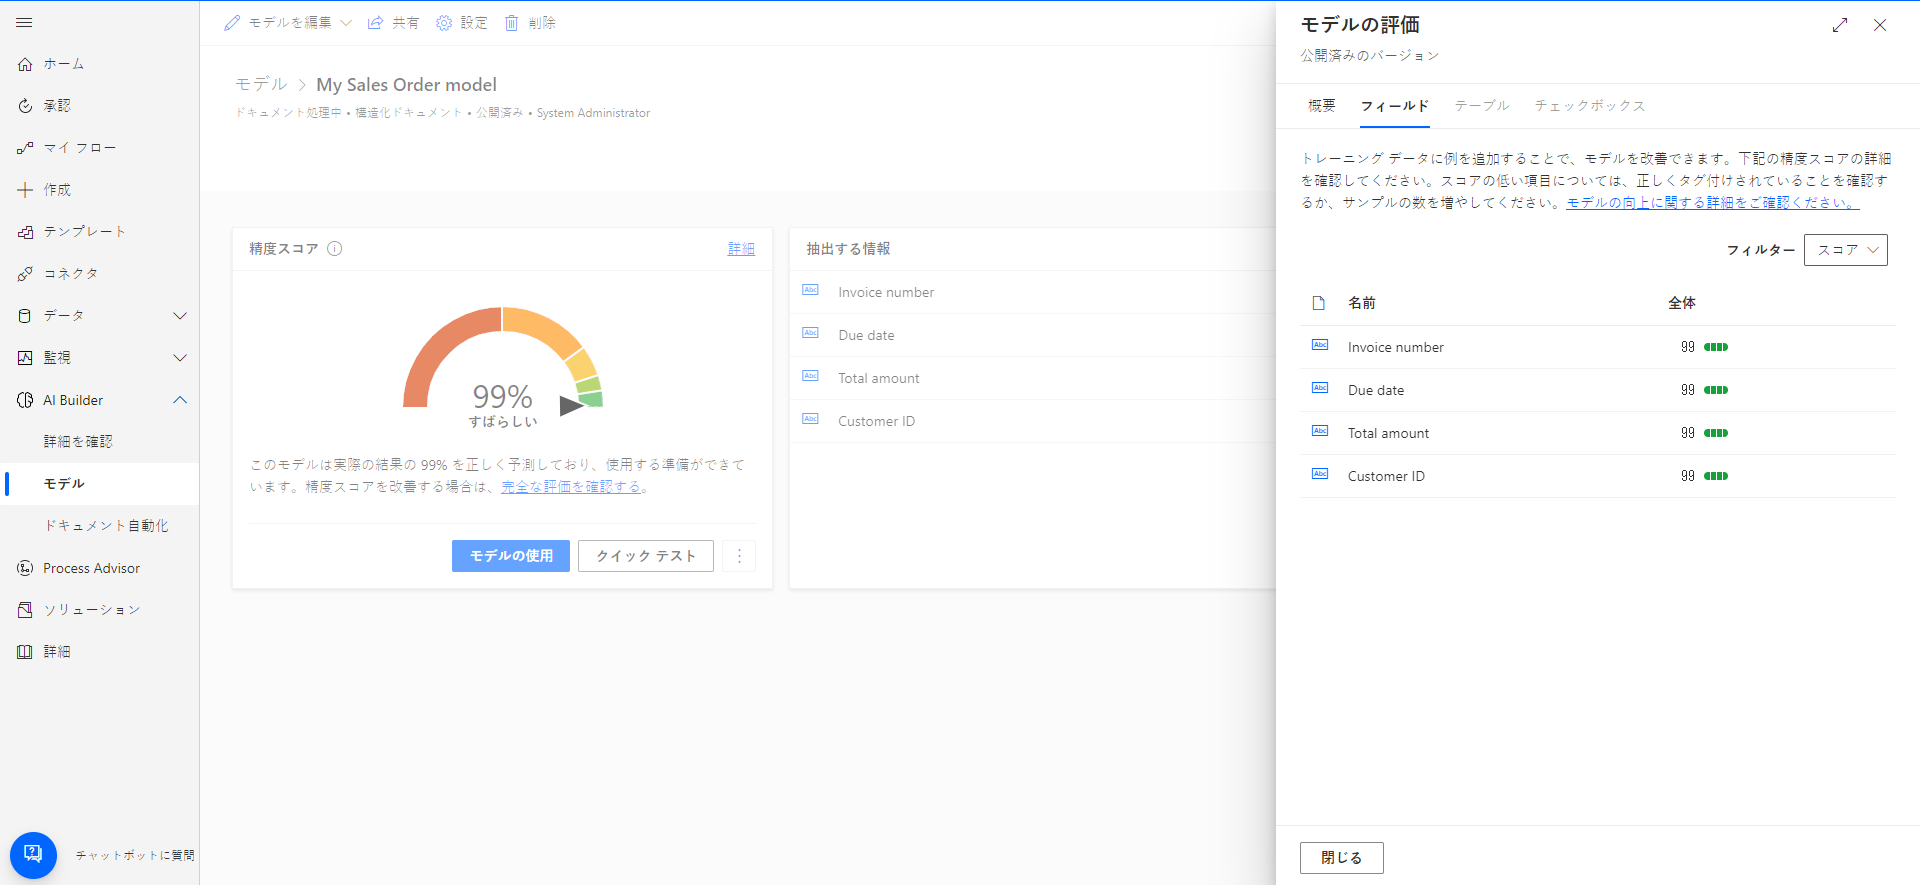This screenshot has width=1920, height=885.
Task: Click the 削除 trash icon
Action: 511,22
